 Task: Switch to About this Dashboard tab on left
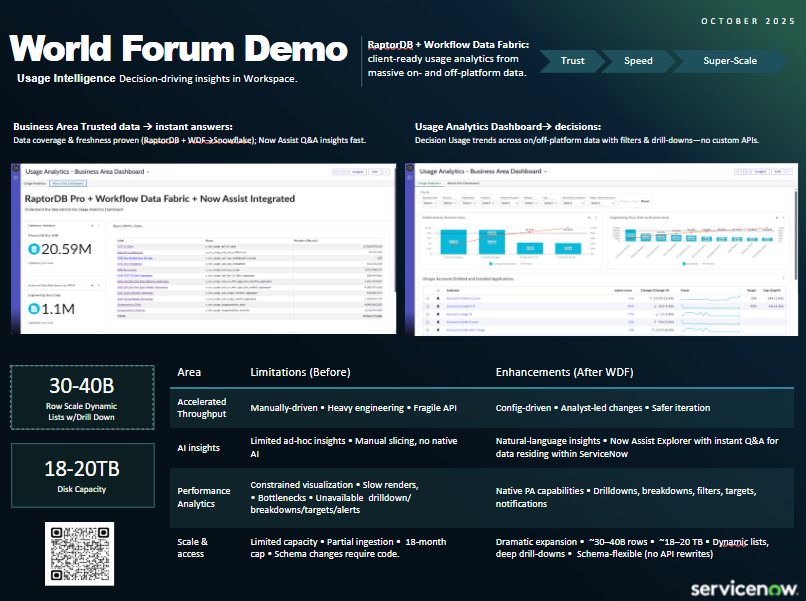point(66,184)
